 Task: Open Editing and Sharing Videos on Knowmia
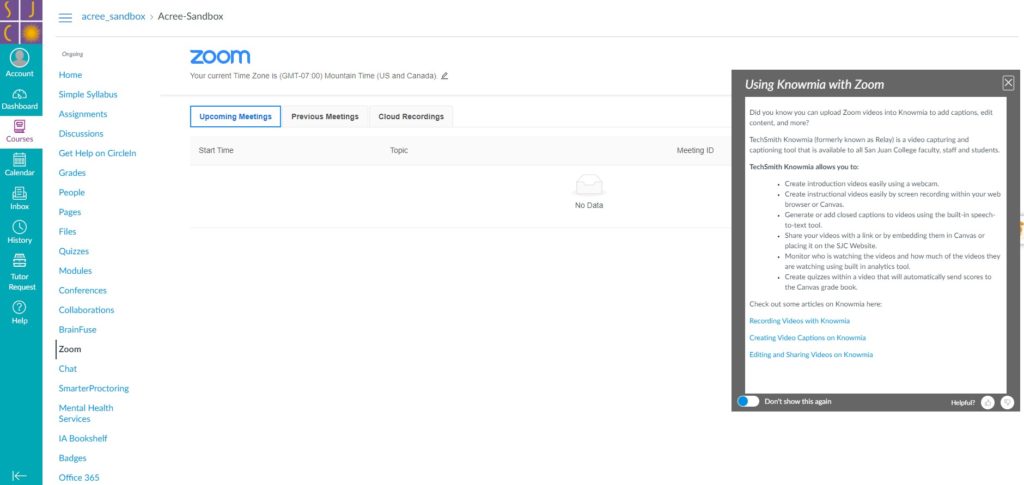click(811, 355)
